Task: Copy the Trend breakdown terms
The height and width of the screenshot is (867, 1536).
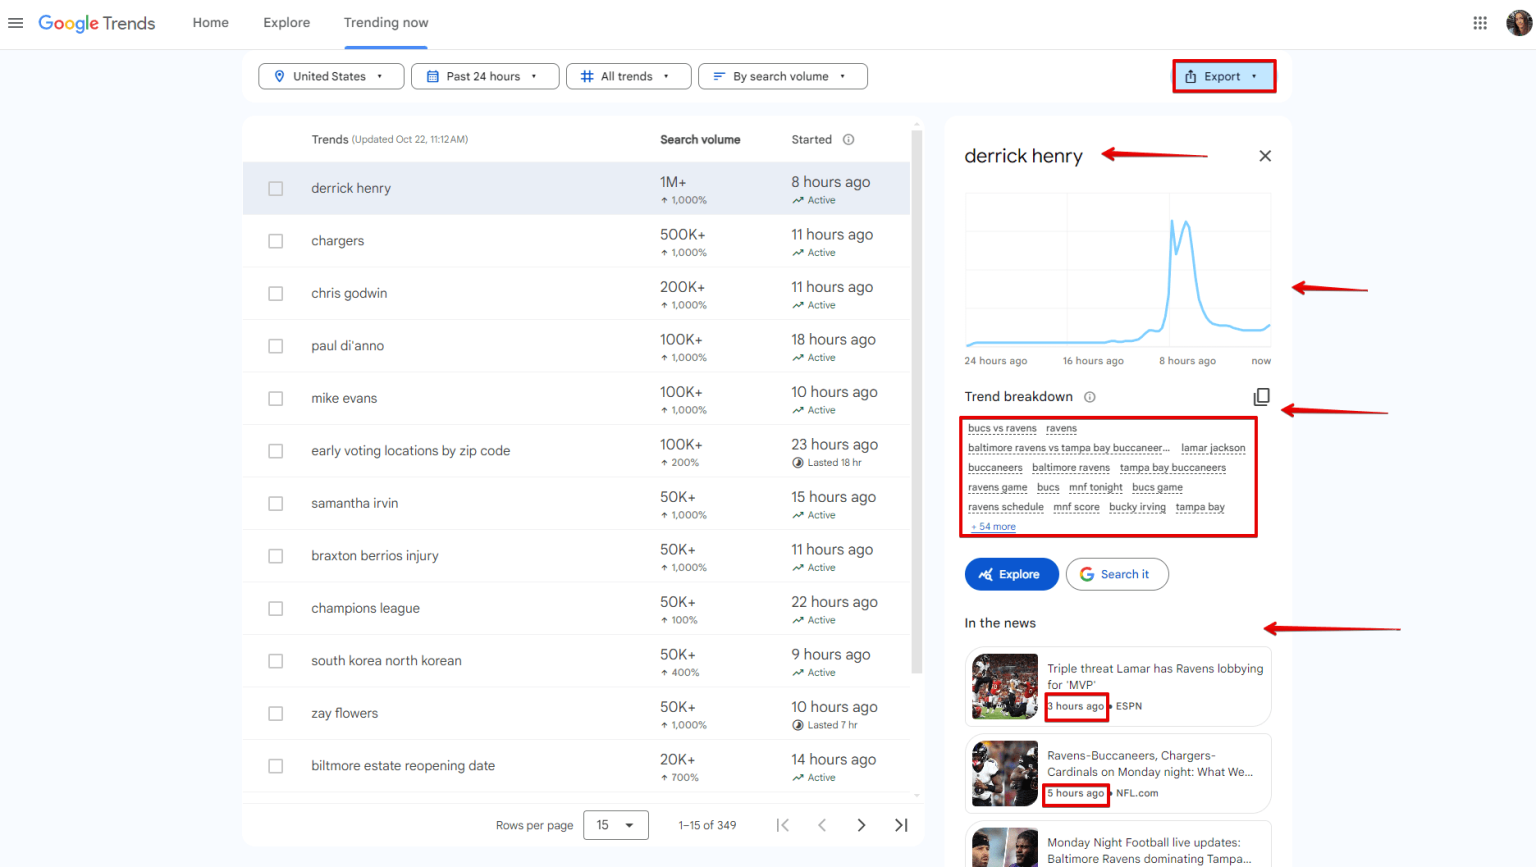Action: pos(1261,397)
